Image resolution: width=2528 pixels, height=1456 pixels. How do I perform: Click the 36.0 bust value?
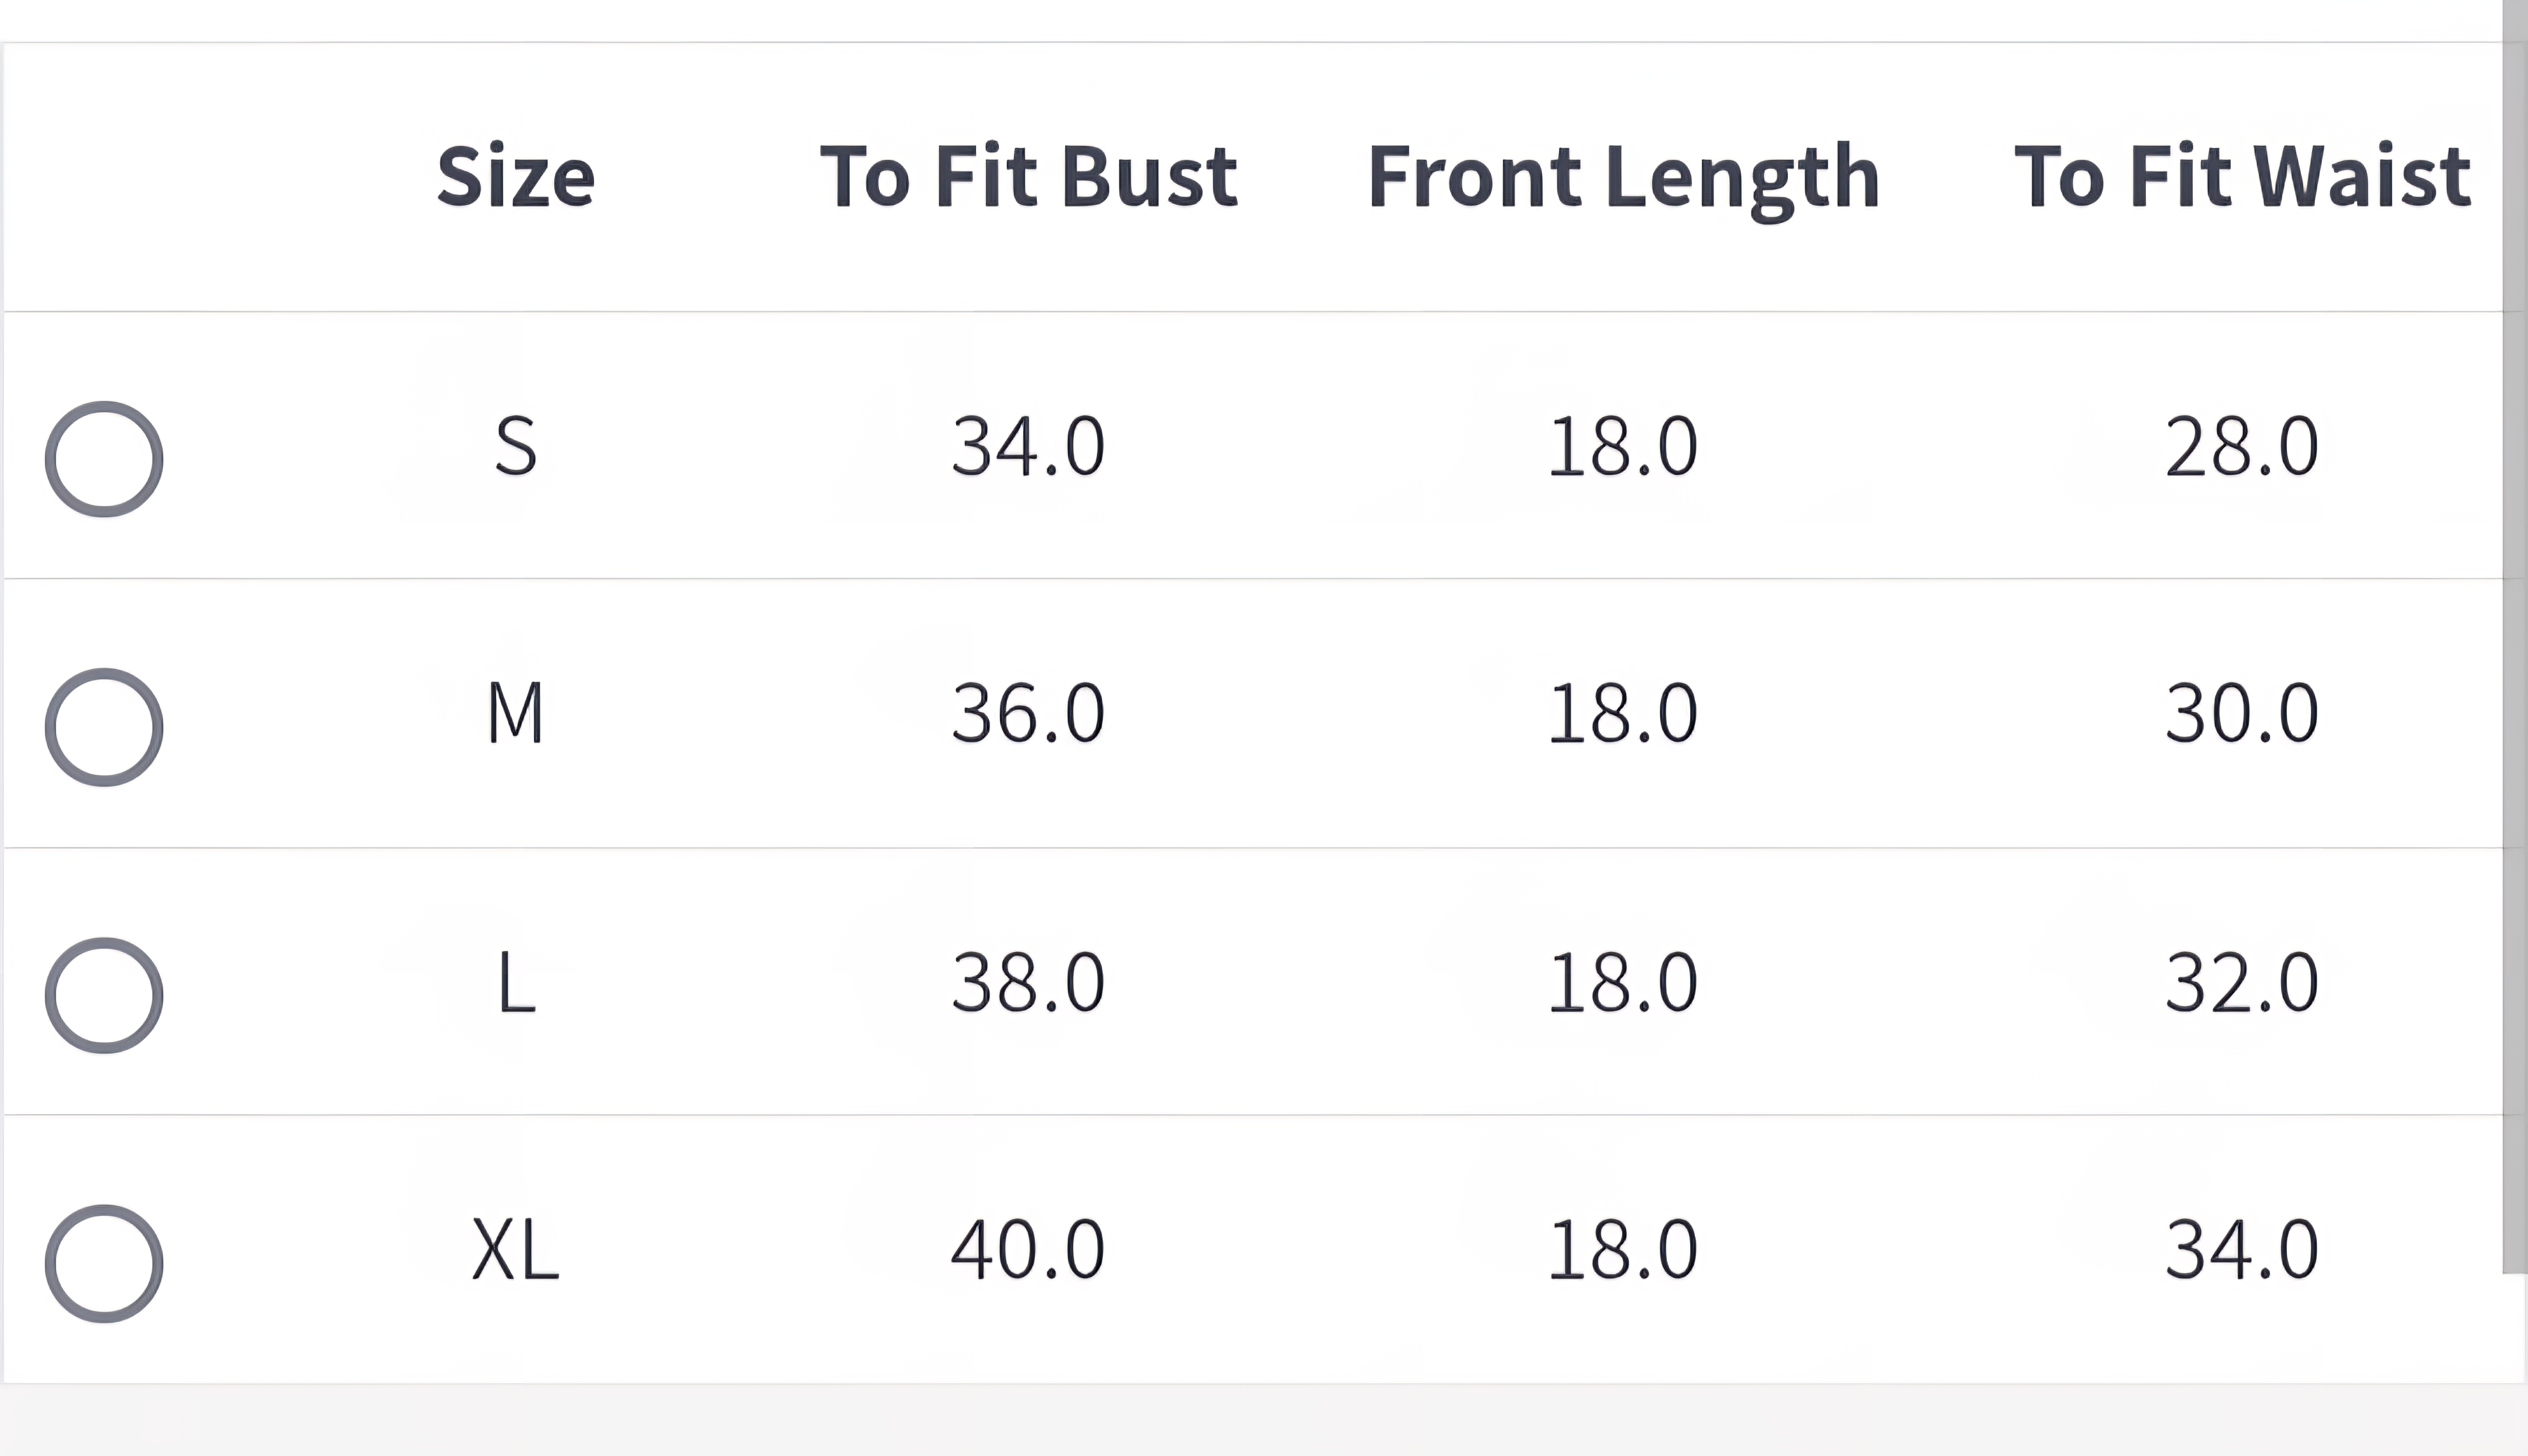[x=1028, y=713]
